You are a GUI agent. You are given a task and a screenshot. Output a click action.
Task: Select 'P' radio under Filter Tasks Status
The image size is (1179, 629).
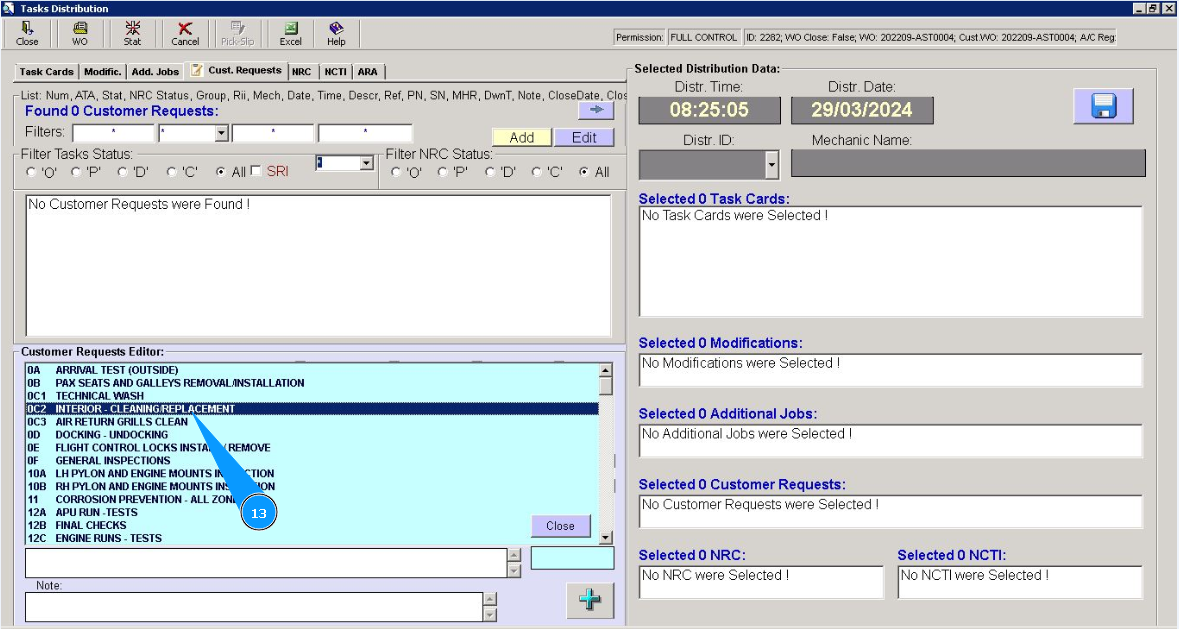point(76,172)
